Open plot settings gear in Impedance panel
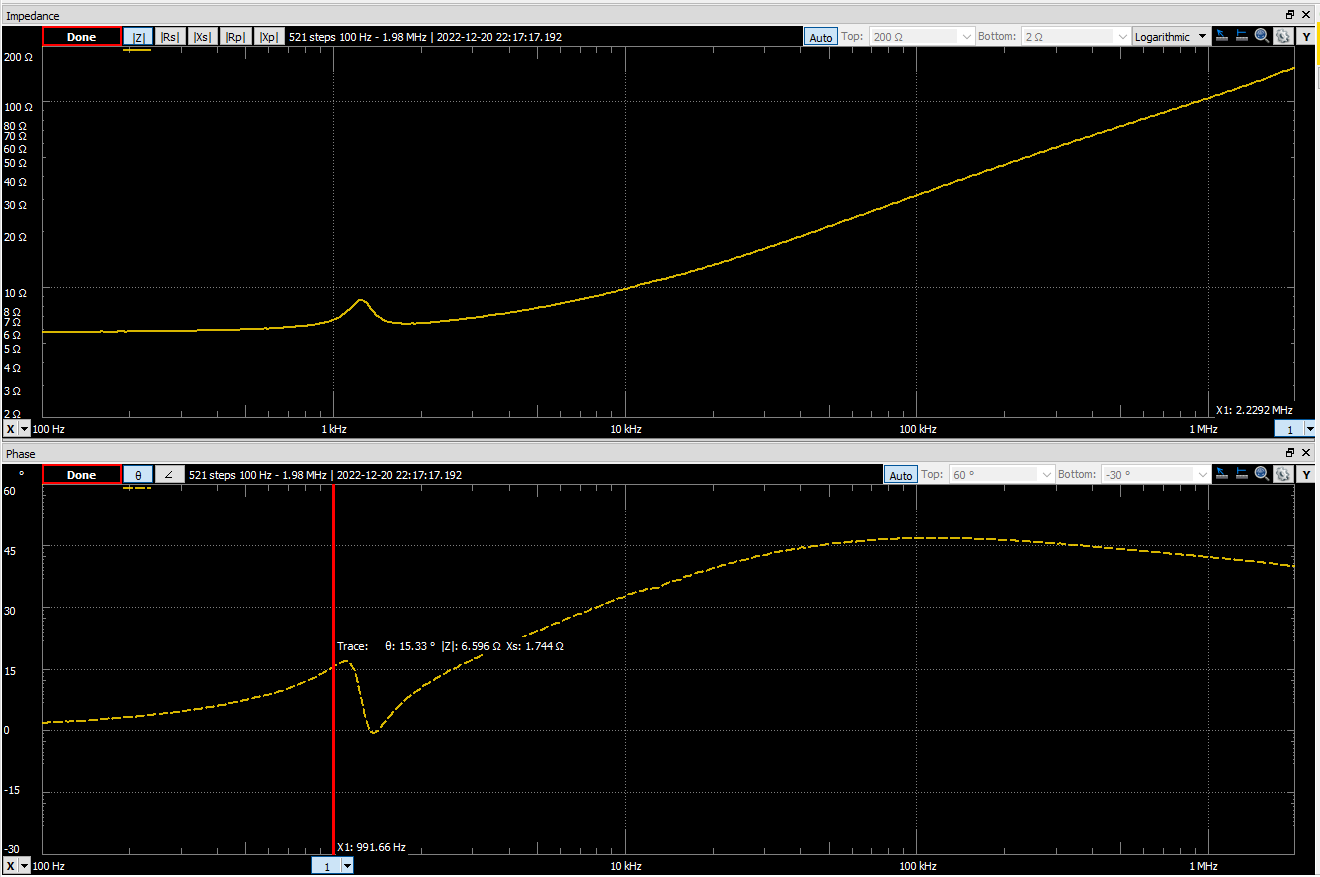This screenshot has height=877, width=1320. tap(1283, 36)
